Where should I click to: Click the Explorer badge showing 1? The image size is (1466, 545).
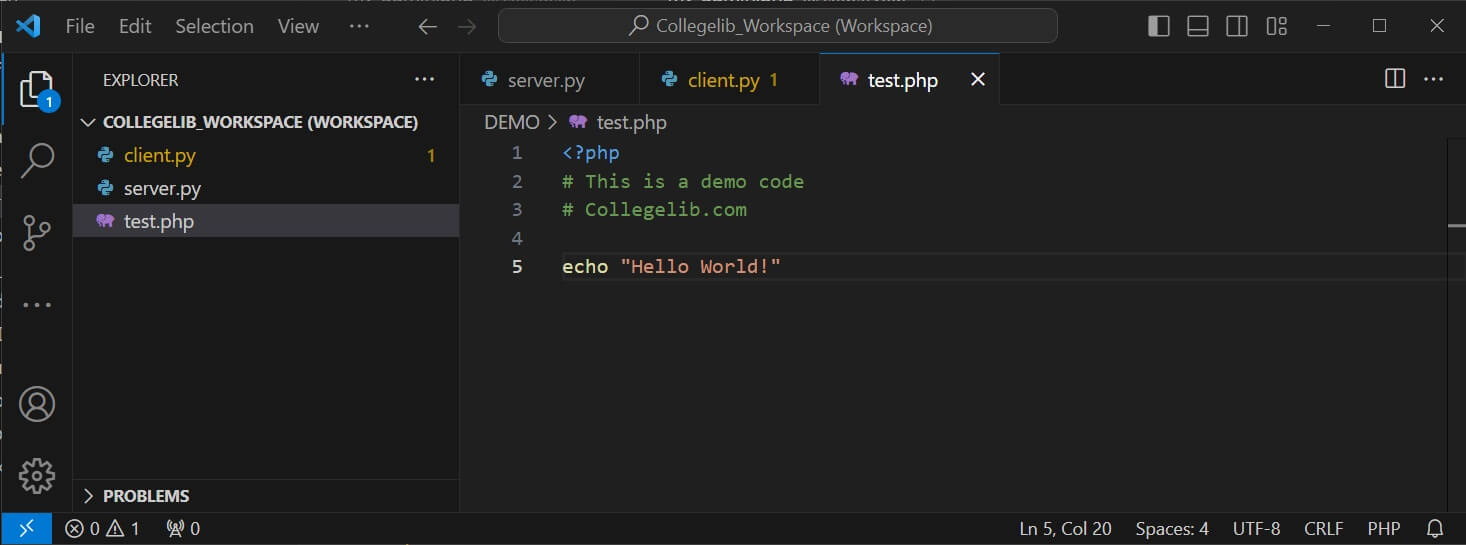click(49, 101)
